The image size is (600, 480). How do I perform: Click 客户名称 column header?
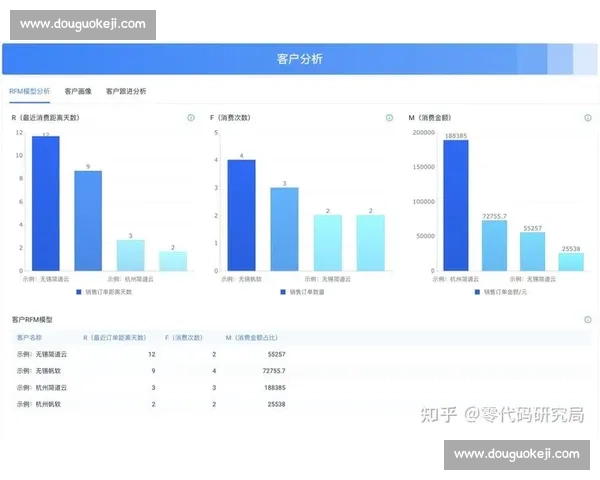click(29, 338)
